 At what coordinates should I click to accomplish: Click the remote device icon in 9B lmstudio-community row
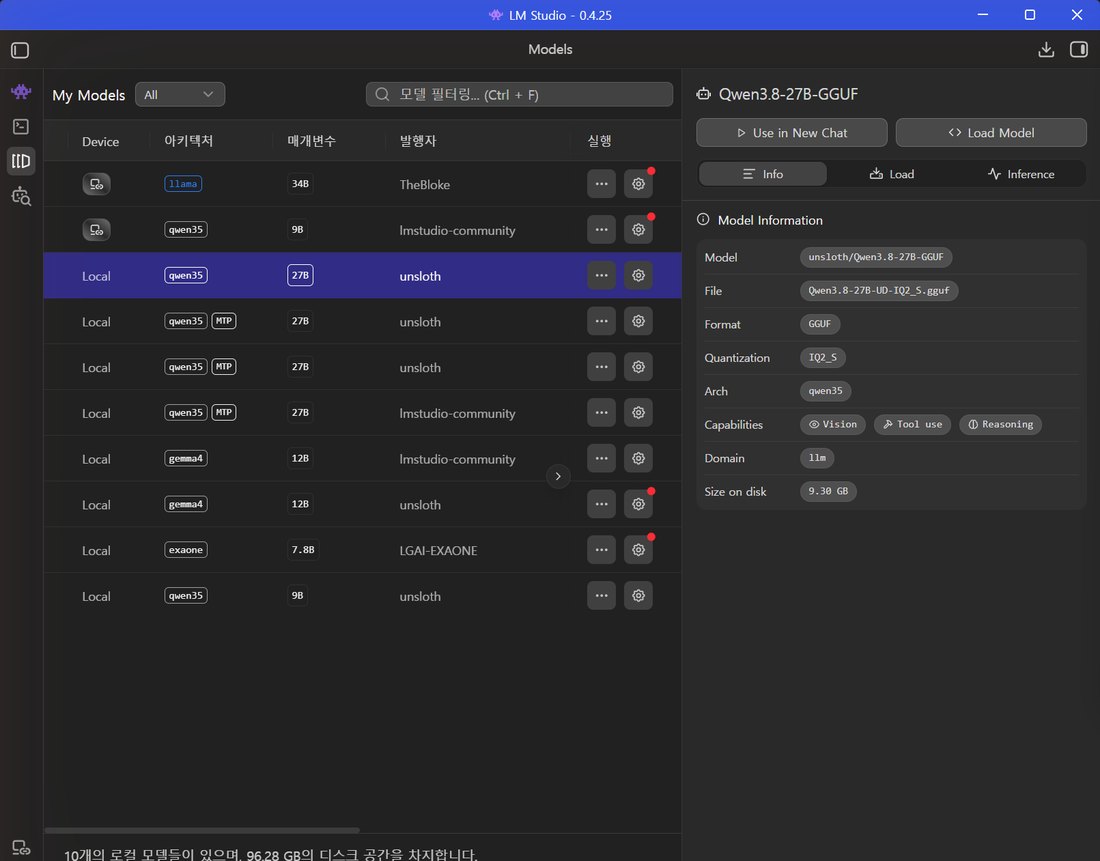96,230
